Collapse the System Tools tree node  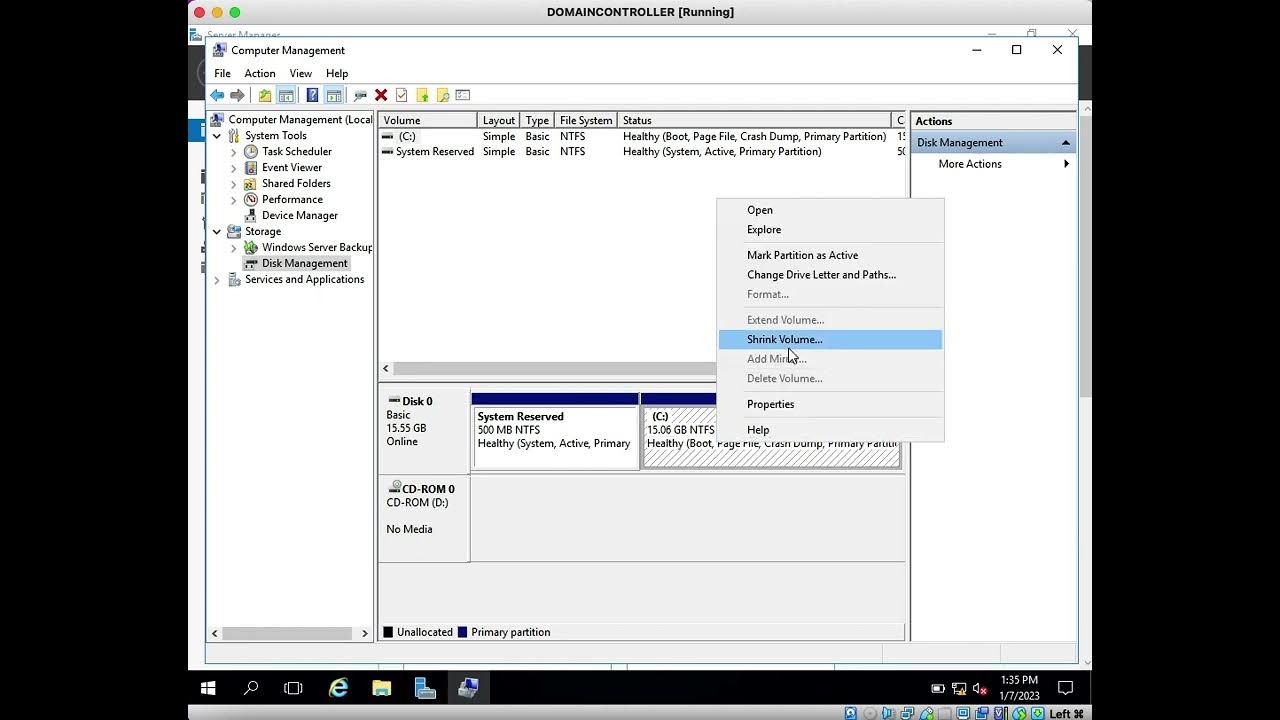click(217, 136)
